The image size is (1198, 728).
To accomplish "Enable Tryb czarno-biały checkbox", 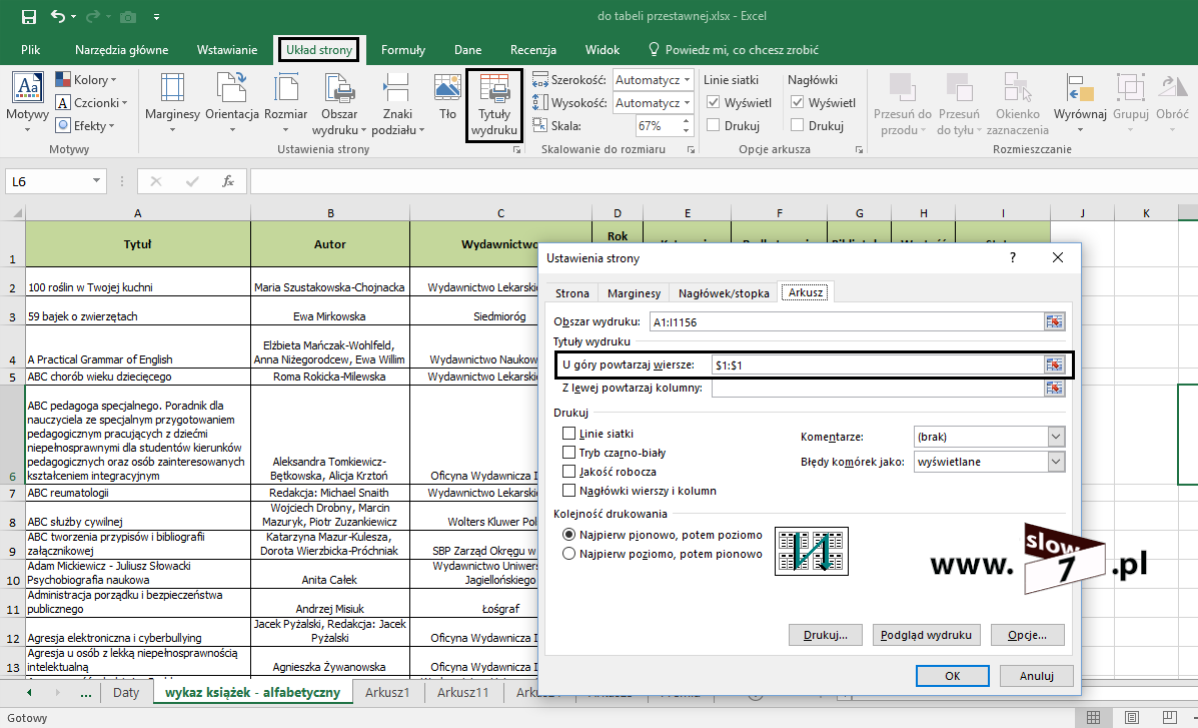I will [568, 452].
